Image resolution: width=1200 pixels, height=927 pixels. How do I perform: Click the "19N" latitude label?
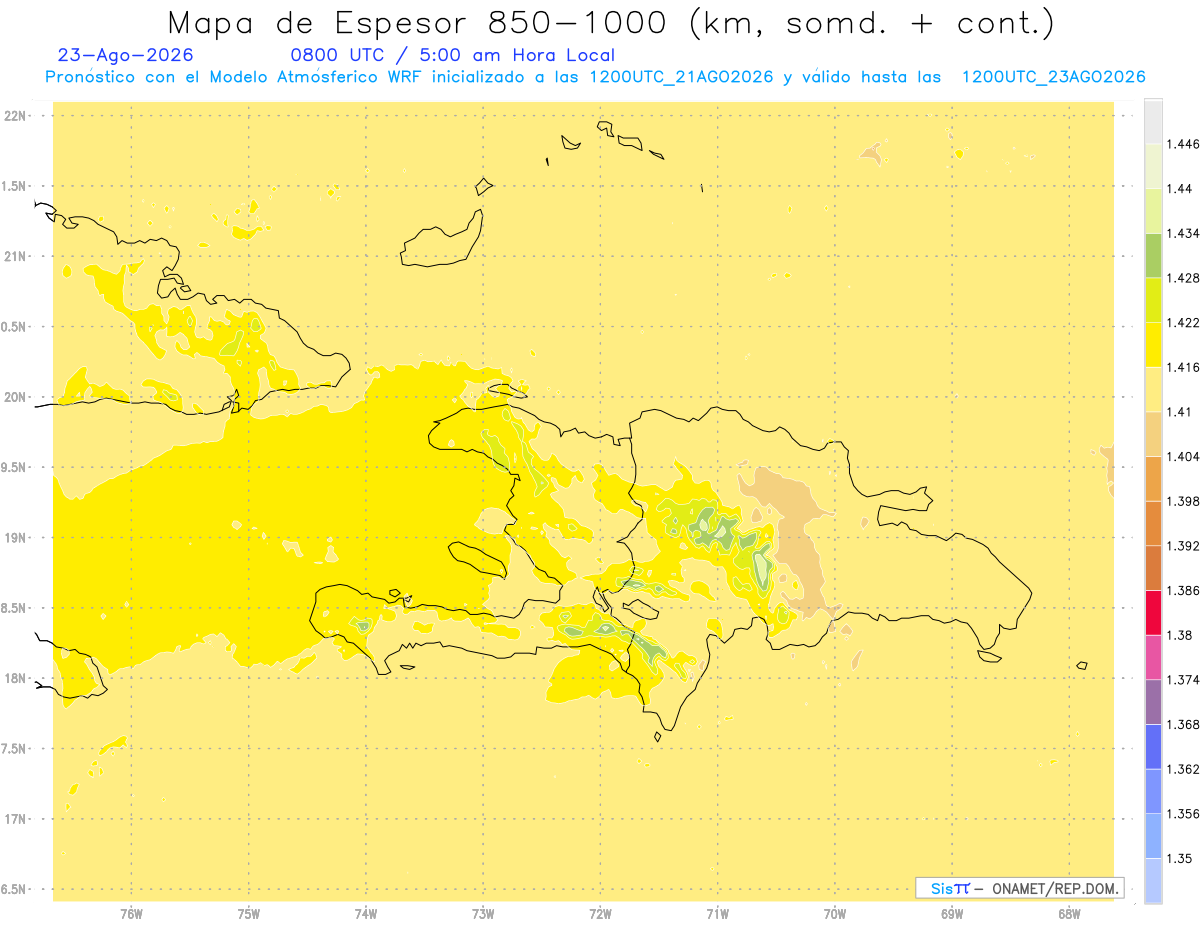[15, 538]
